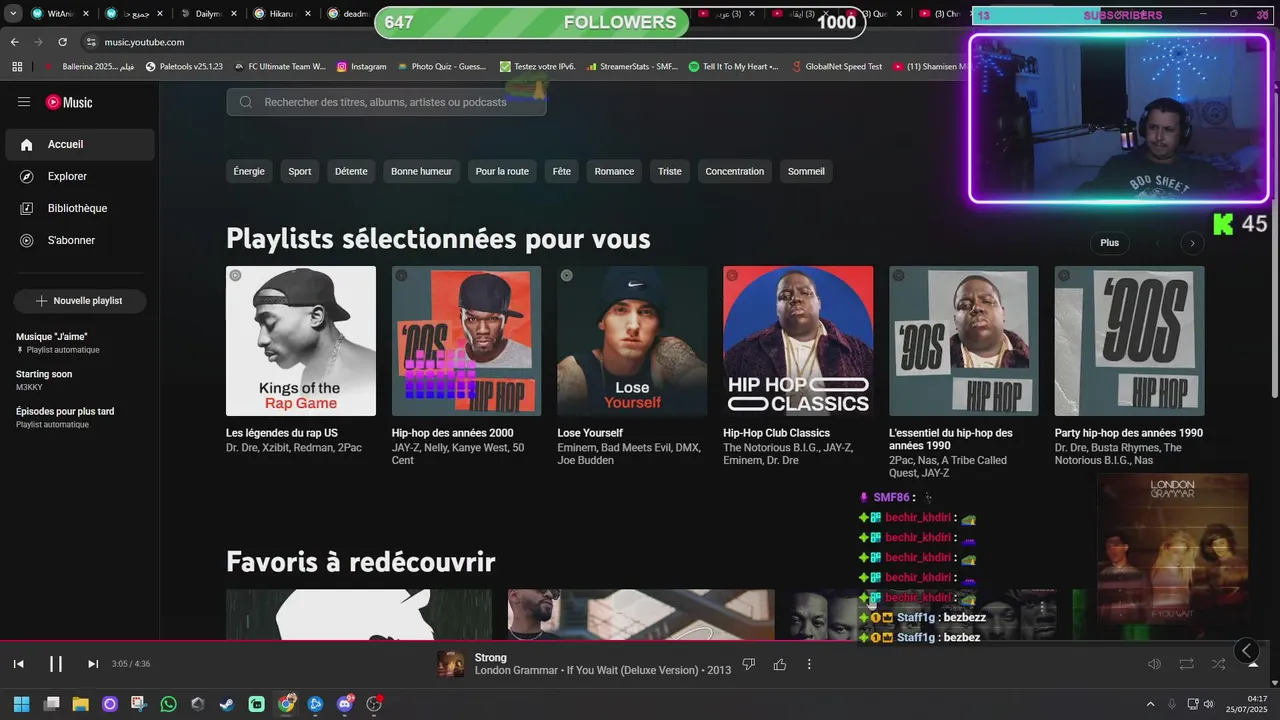The height and width of the screenshot is (720, 1280).
Task: Open Épisodes pour plus tard playlist
Action: pos(65,417)
